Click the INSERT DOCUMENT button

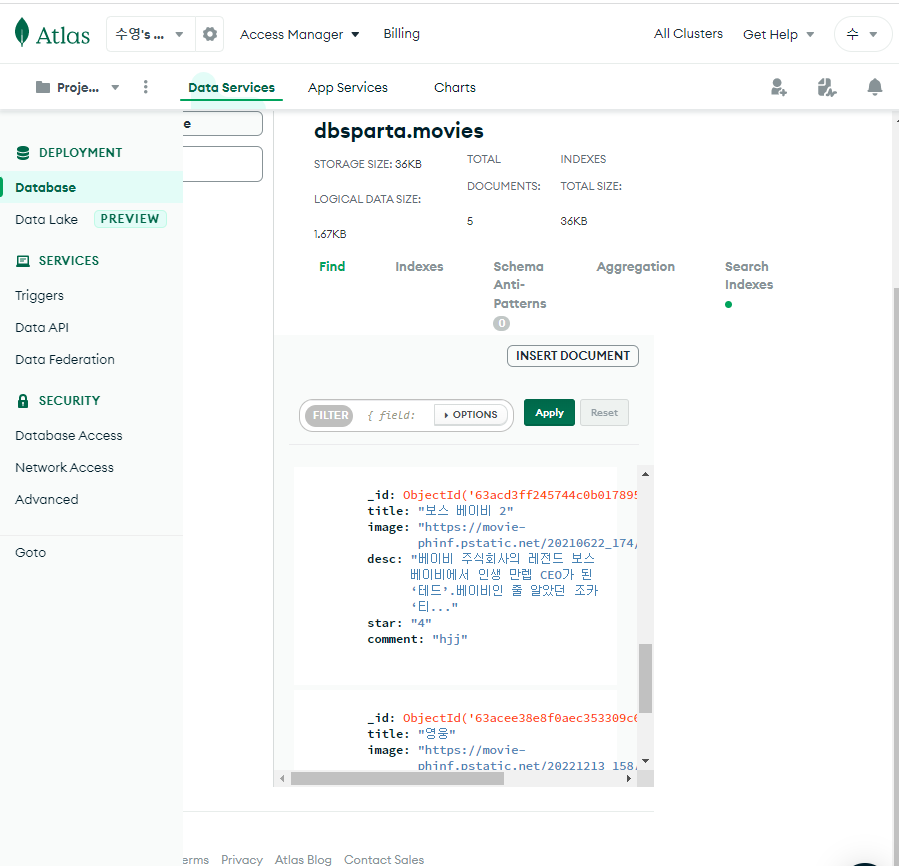pos(573,356)
